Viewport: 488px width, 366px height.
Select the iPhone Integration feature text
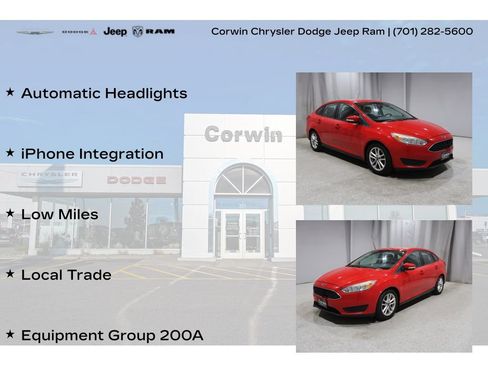point(92,154)
